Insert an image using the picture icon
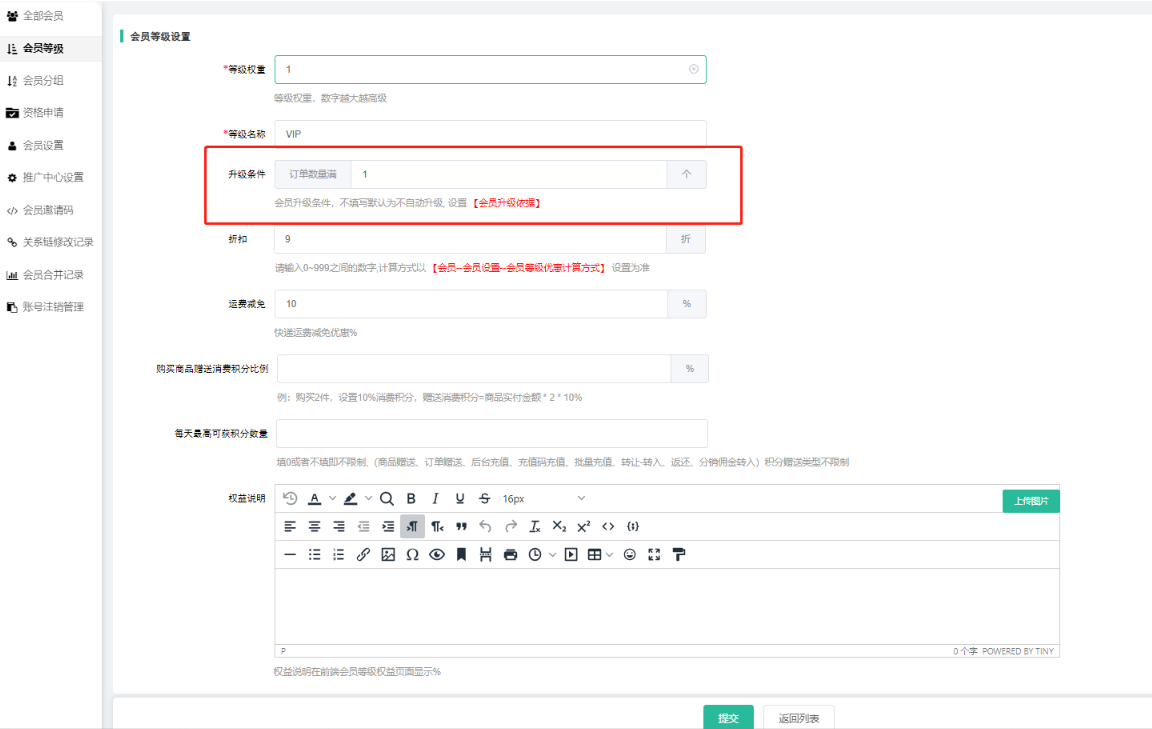The height and width of the screenshot is (729, 1152). click(388, 555)
